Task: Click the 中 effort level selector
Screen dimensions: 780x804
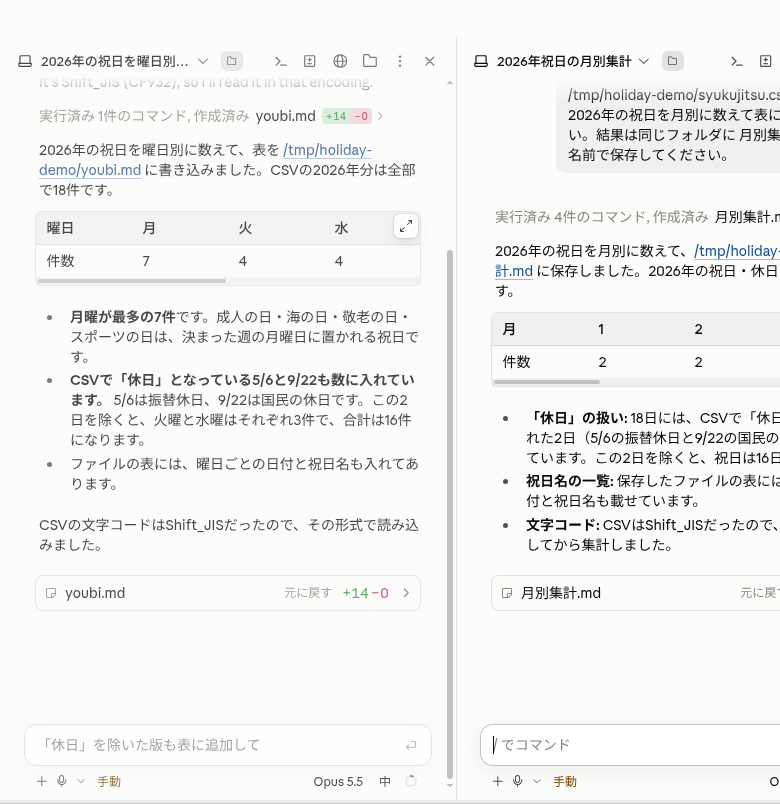Action: tap(385, 781)
